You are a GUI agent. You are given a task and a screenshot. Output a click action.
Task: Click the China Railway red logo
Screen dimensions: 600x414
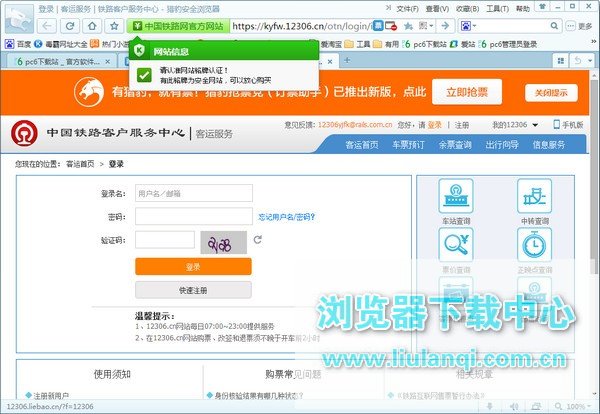click(x=24, y=133)
